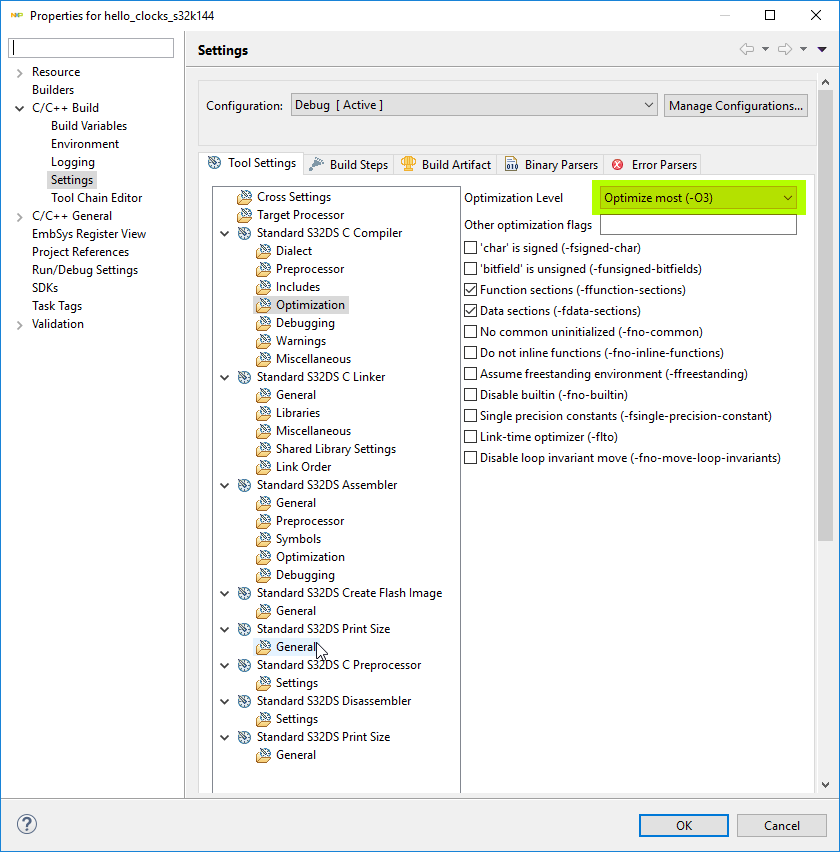
Task: Open the Configuration dropdown
Action: 474,105
